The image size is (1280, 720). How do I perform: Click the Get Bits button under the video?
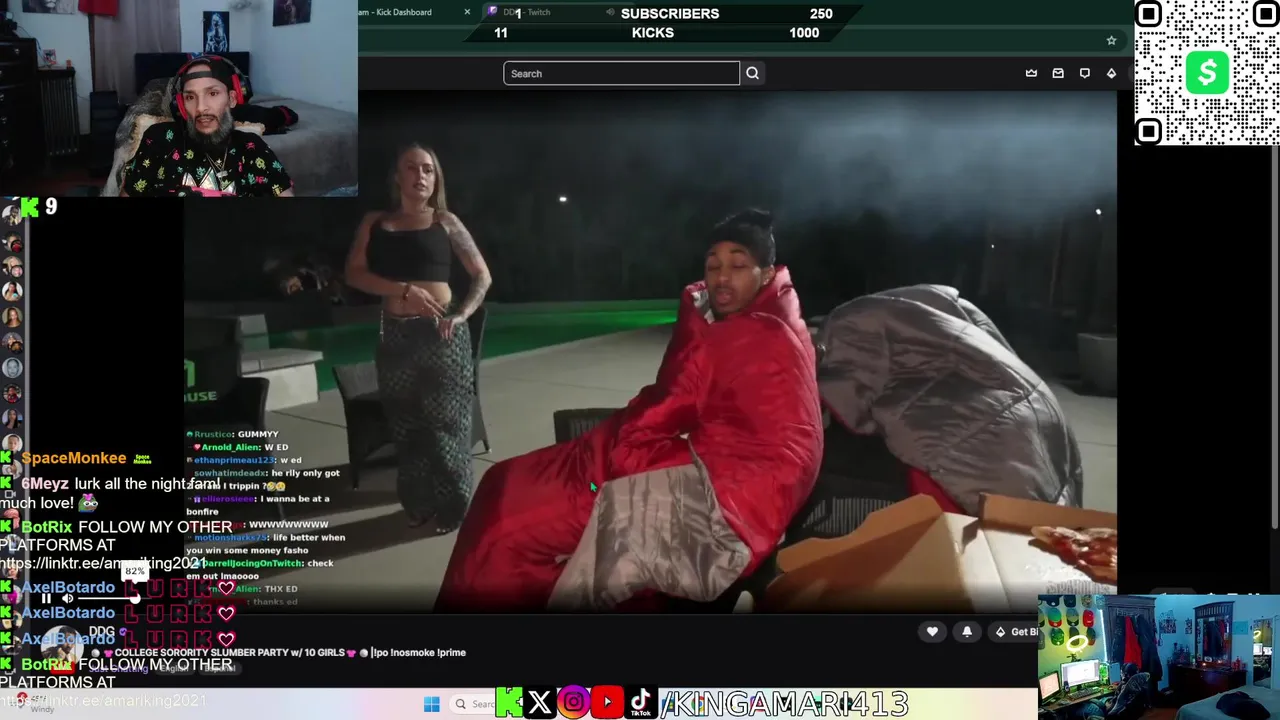click(1014, 631)
